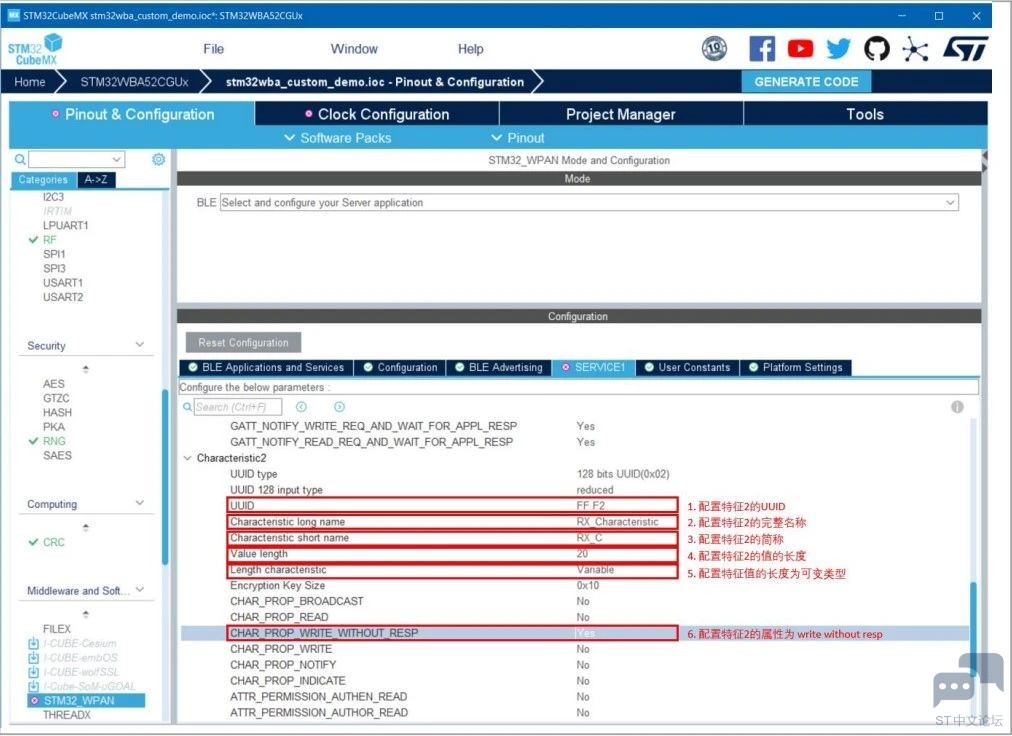Open the Window menu
This screenshot has width=1012, height=736.
(354, 49)
